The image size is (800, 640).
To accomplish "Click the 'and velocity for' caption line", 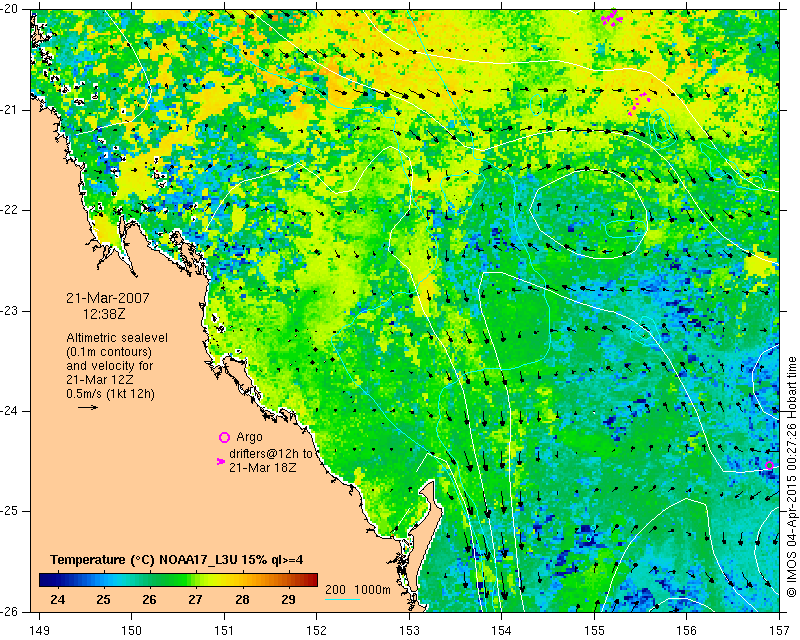I will pos(110,366).
